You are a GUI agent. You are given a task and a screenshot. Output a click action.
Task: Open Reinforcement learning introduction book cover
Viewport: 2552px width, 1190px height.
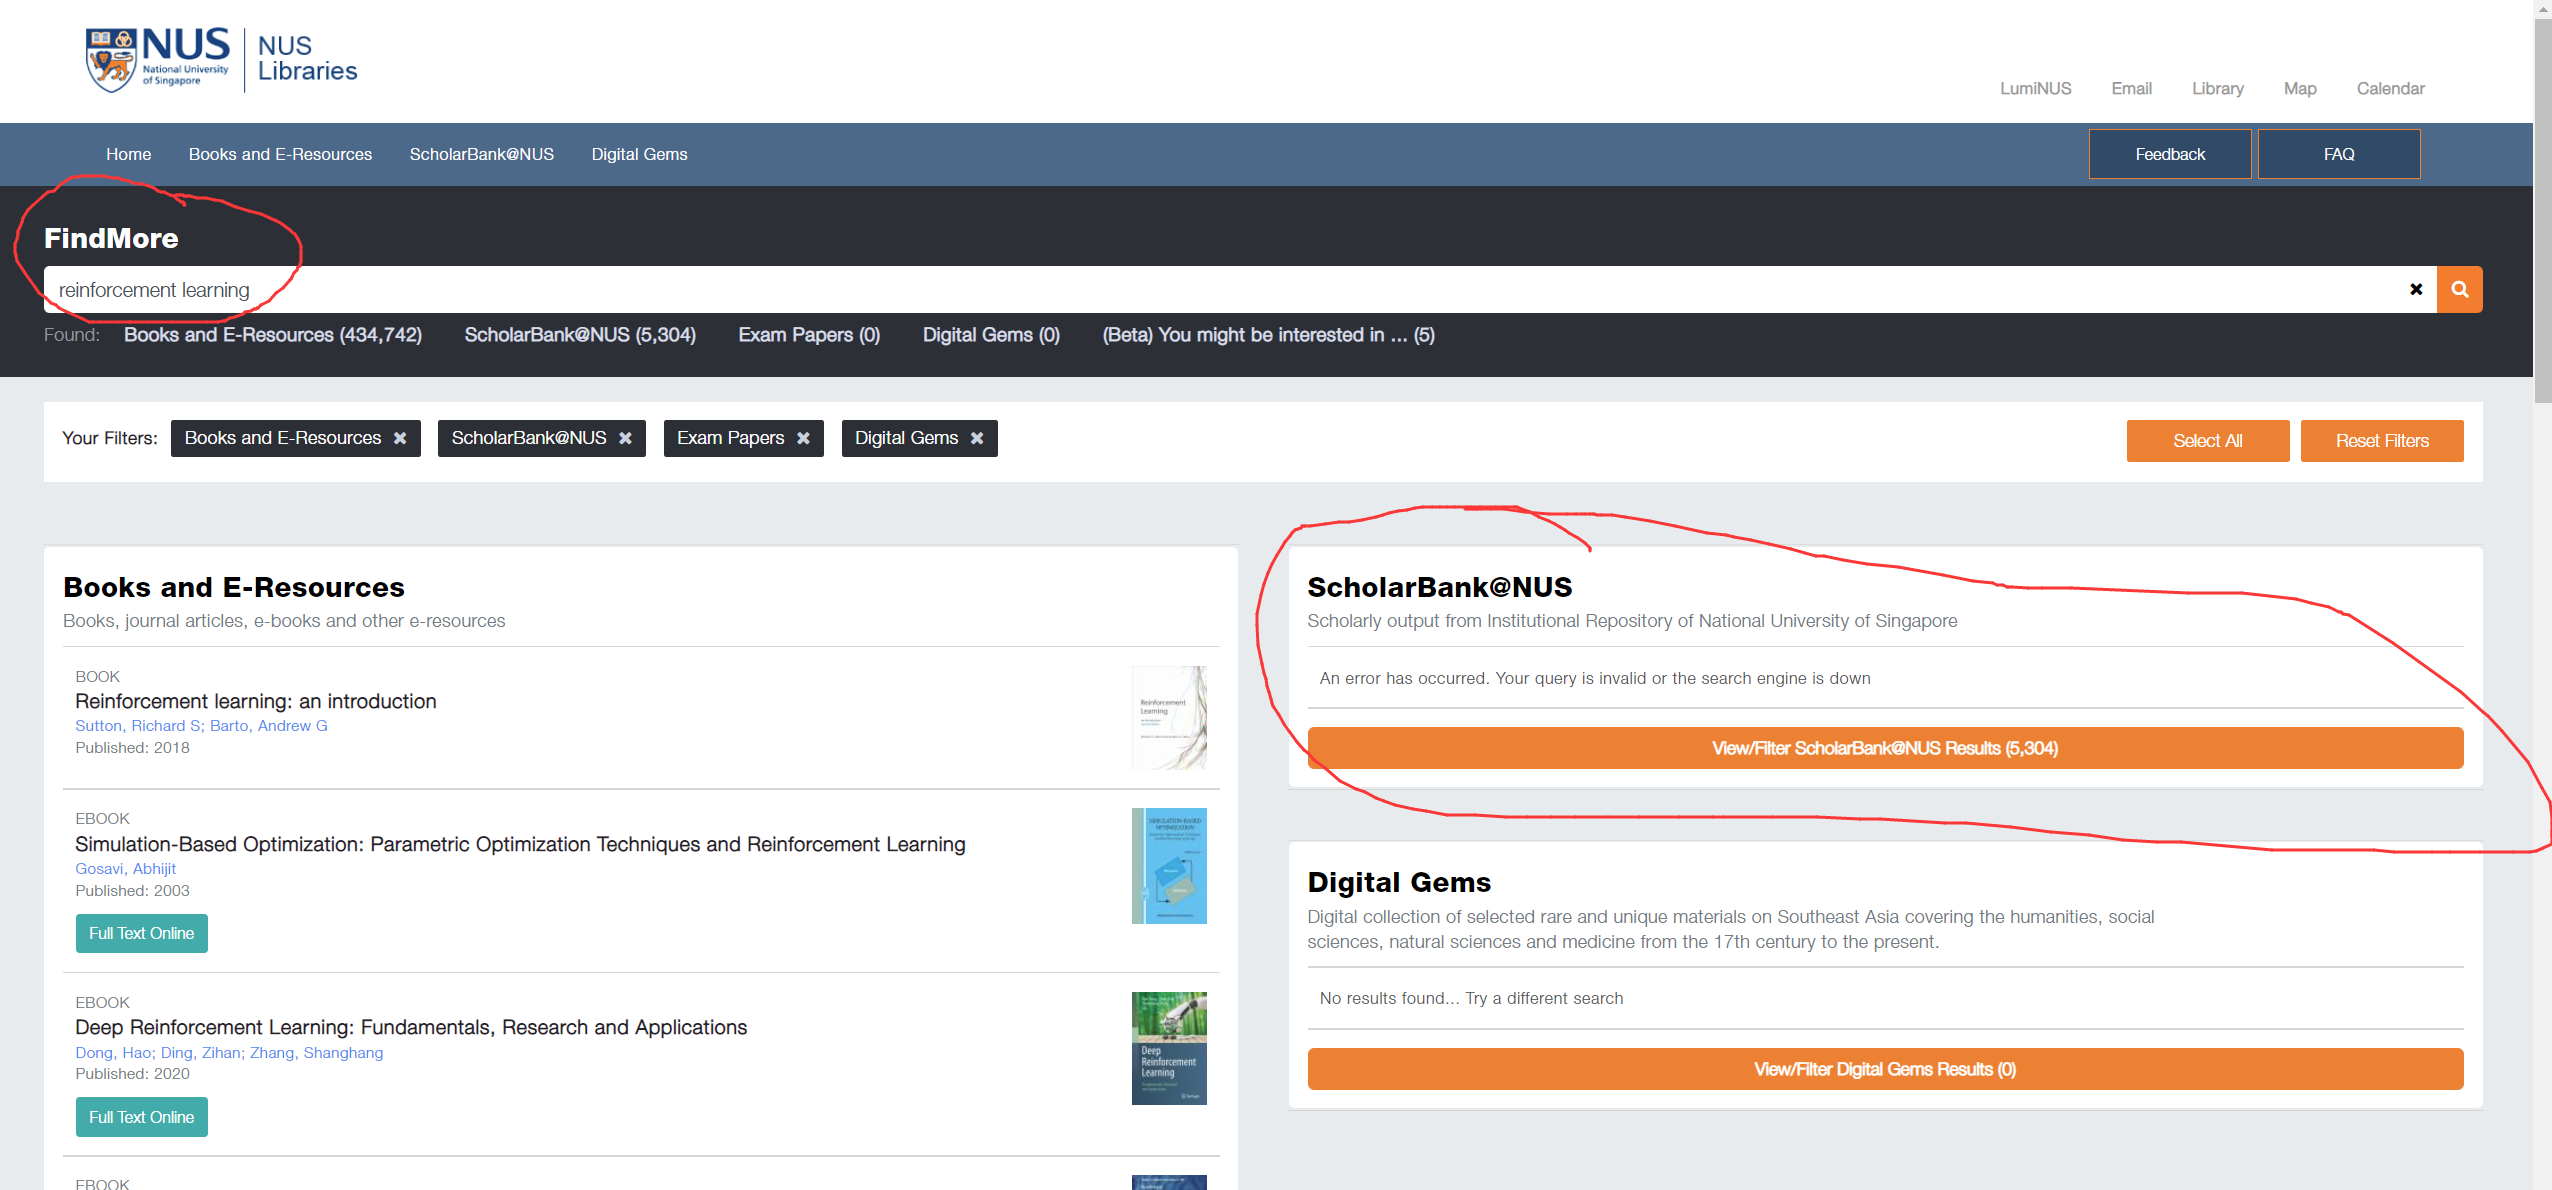(x=1168, y=718)
